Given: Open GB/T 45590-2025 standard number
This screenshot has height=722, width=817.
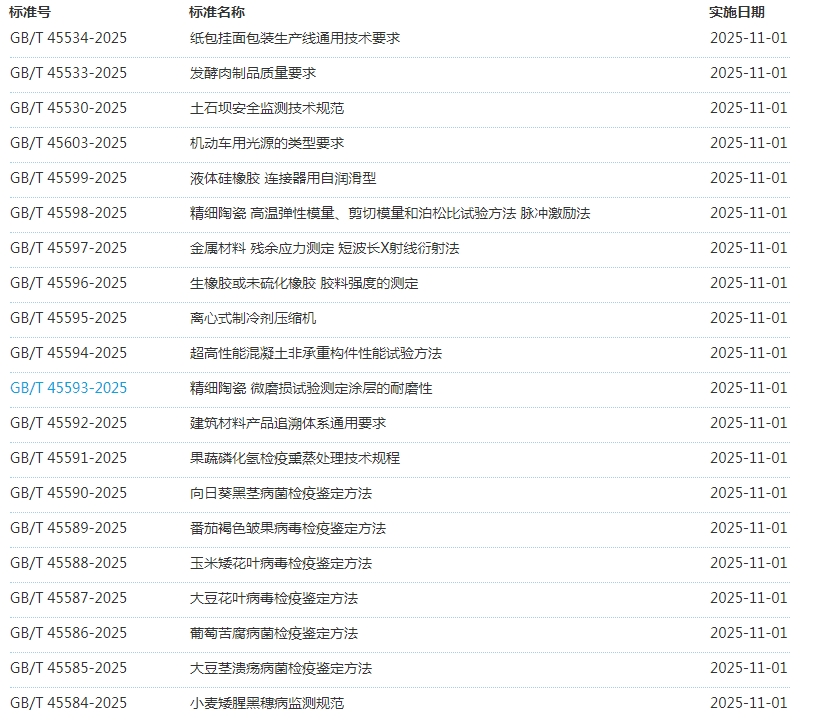Looking at the screenshot, I should (x=68, y=493).
